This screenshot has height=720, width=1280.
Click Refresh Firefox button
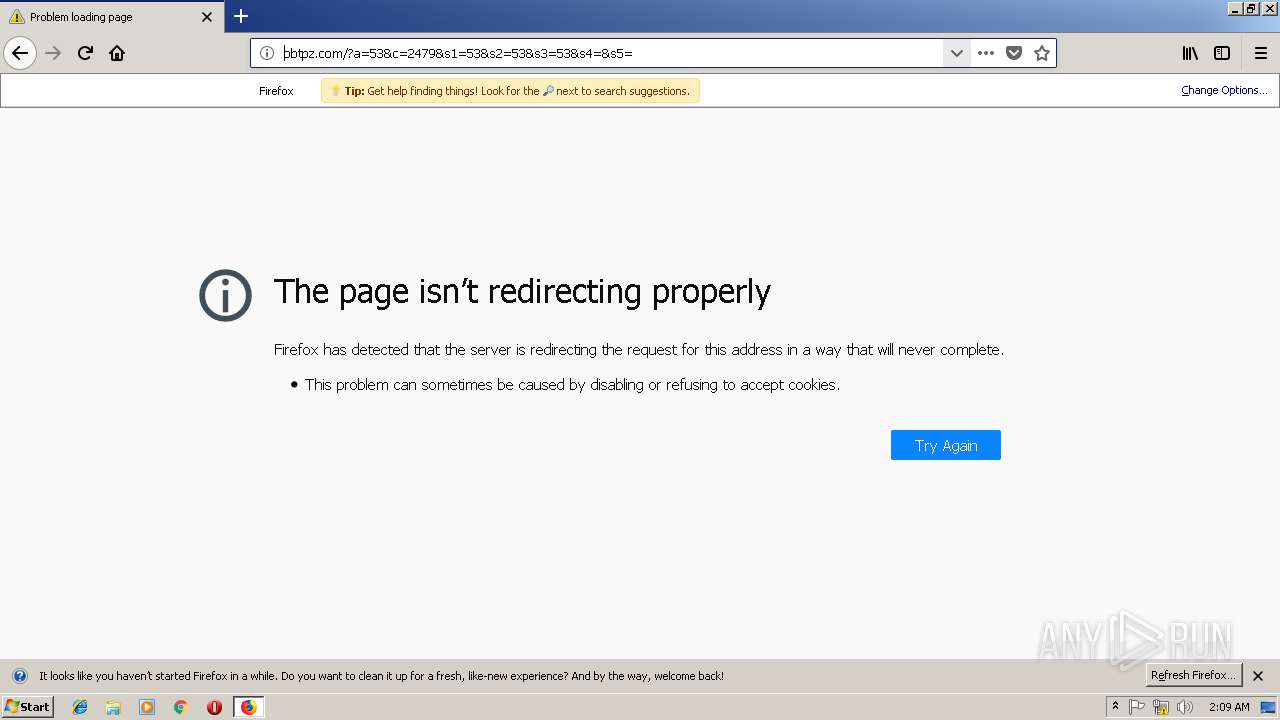1194,675
